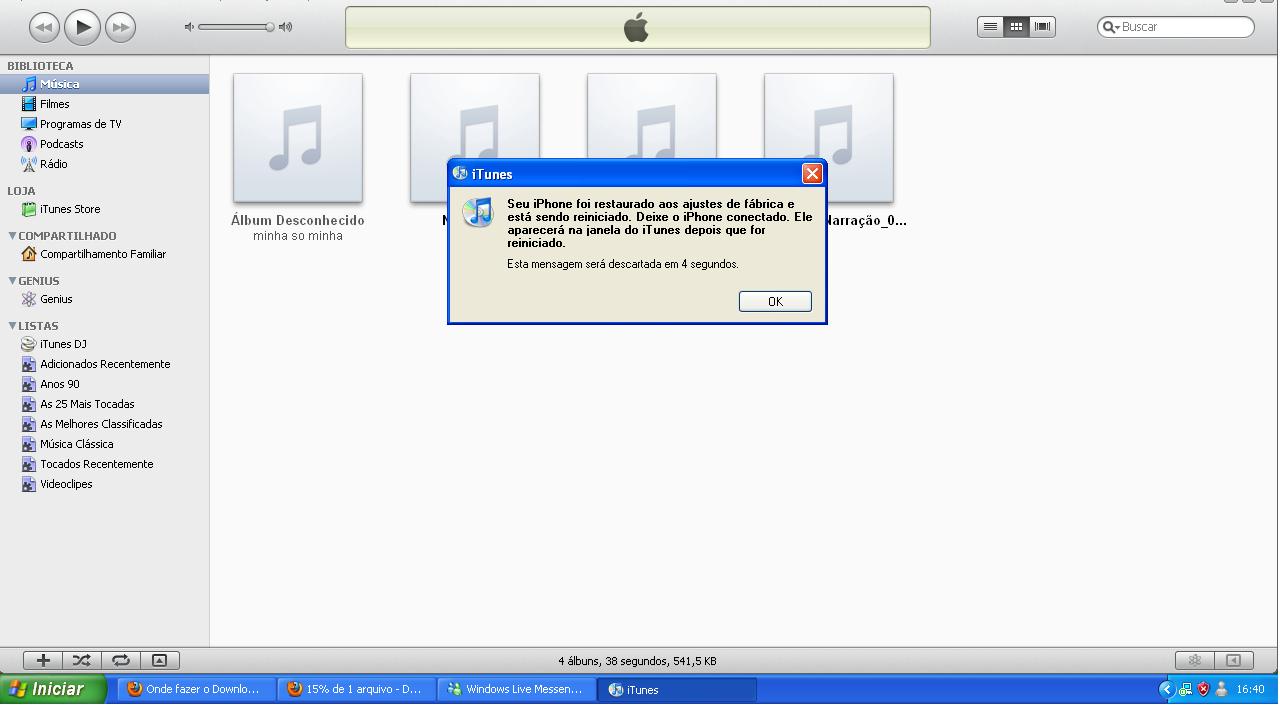This screenshot has height=720, width=1280.
Task: Click the low-volume speaker icon
Action: point(189,27)
